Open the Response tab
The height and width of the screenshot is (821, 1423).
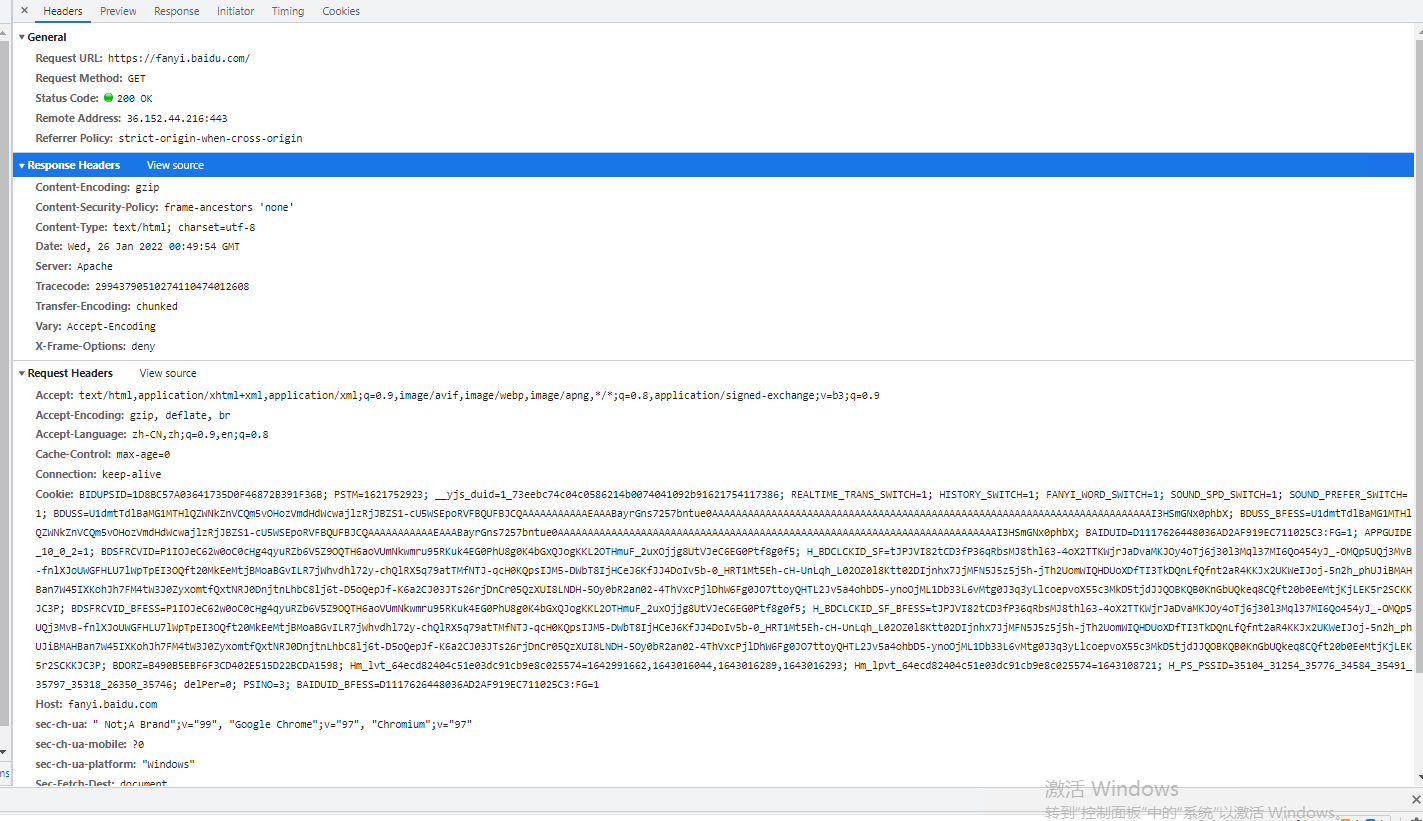(x=176, y=11)
